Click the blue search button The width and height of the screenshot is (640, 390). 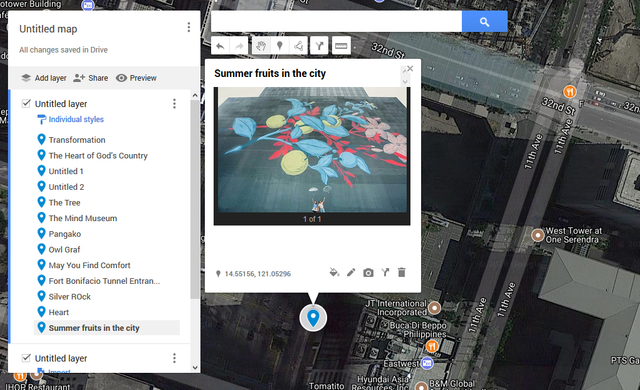pos(484,21)
